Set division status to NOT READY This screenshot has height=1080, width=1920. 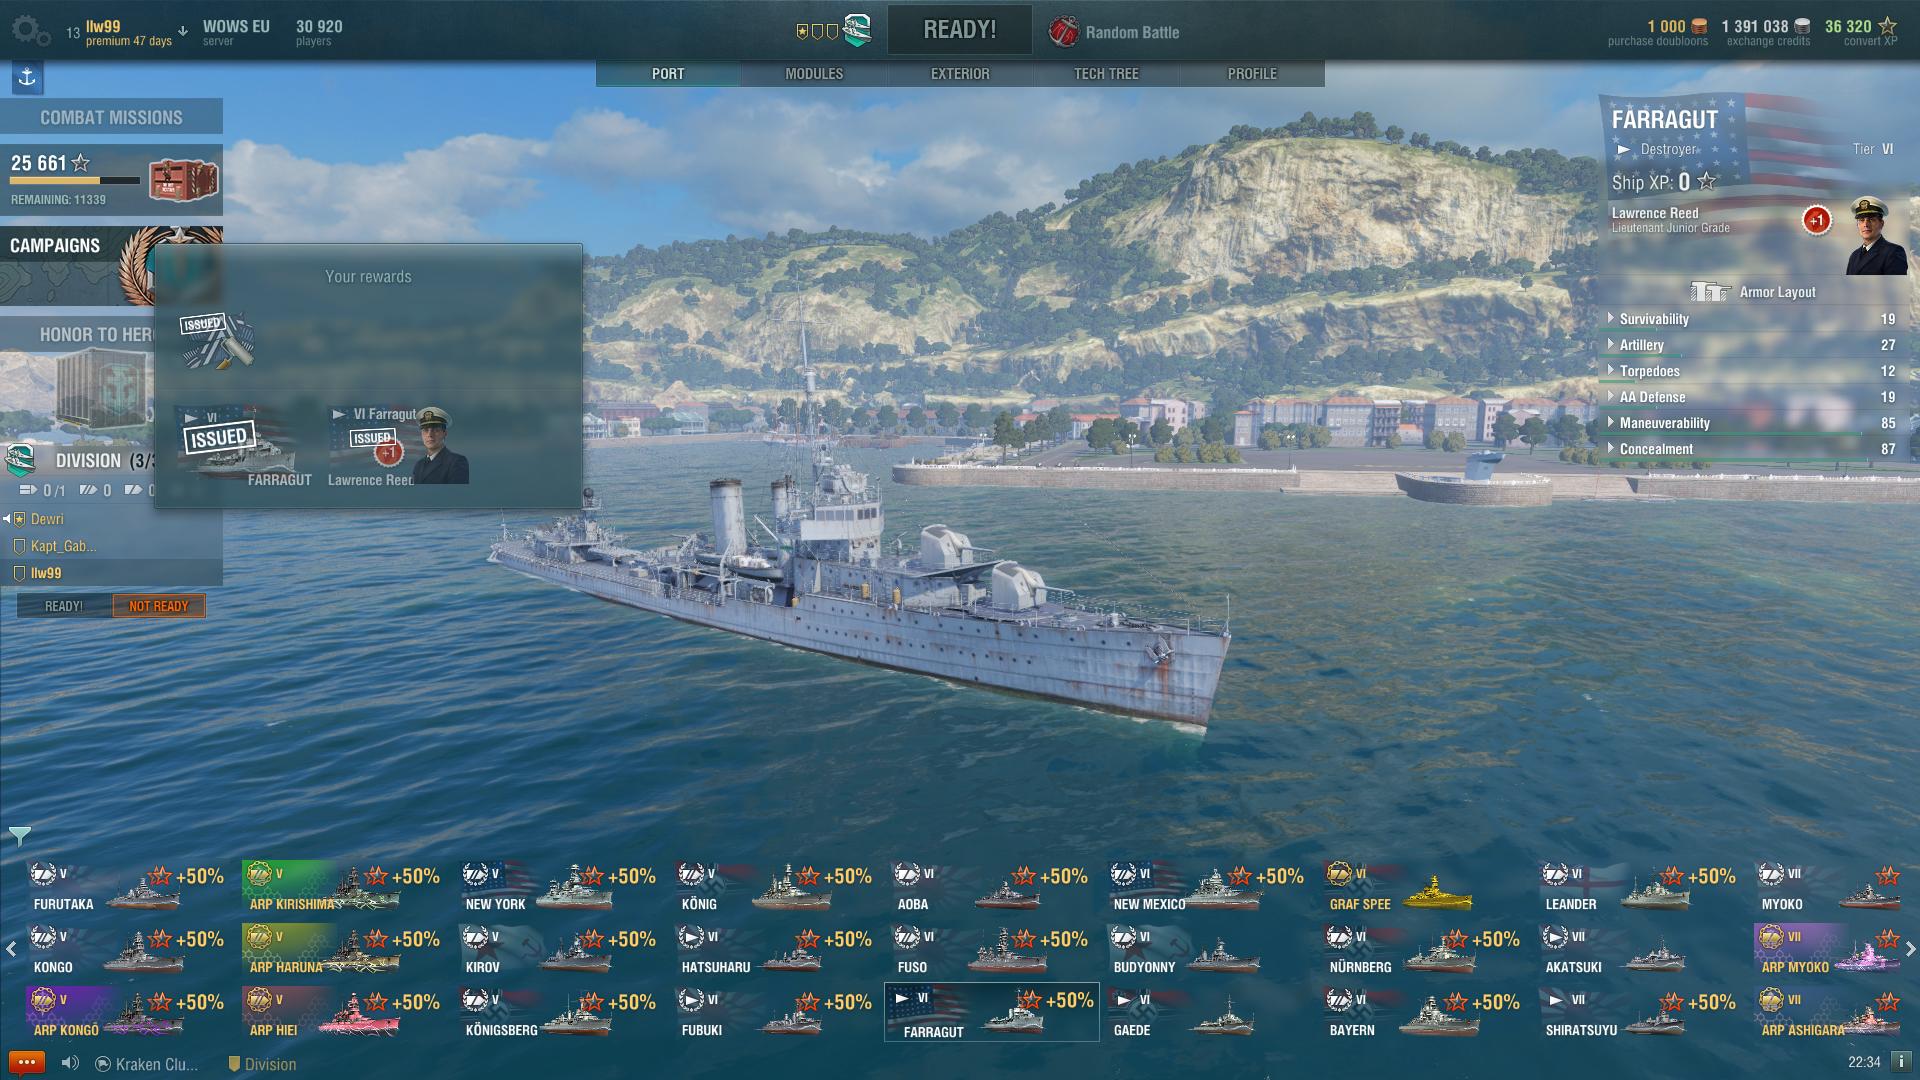pos(158,606)
